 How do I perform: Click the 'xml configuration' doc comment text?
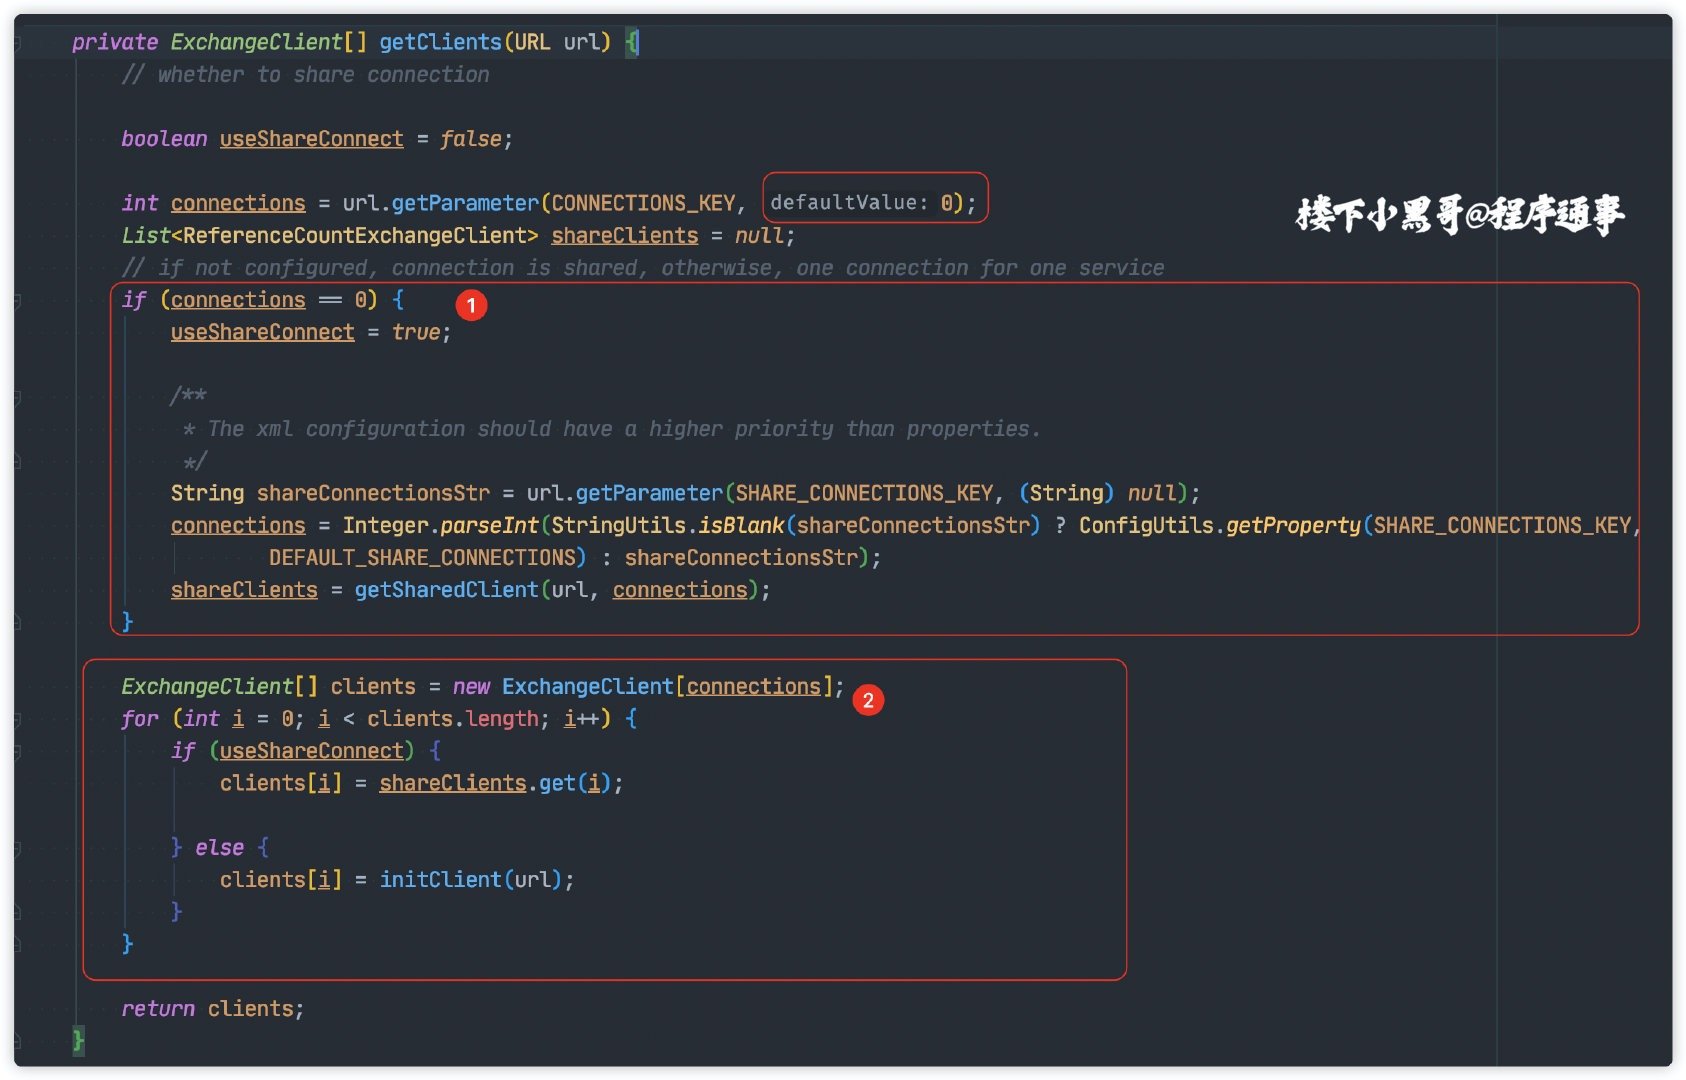[x=611, y=429]
